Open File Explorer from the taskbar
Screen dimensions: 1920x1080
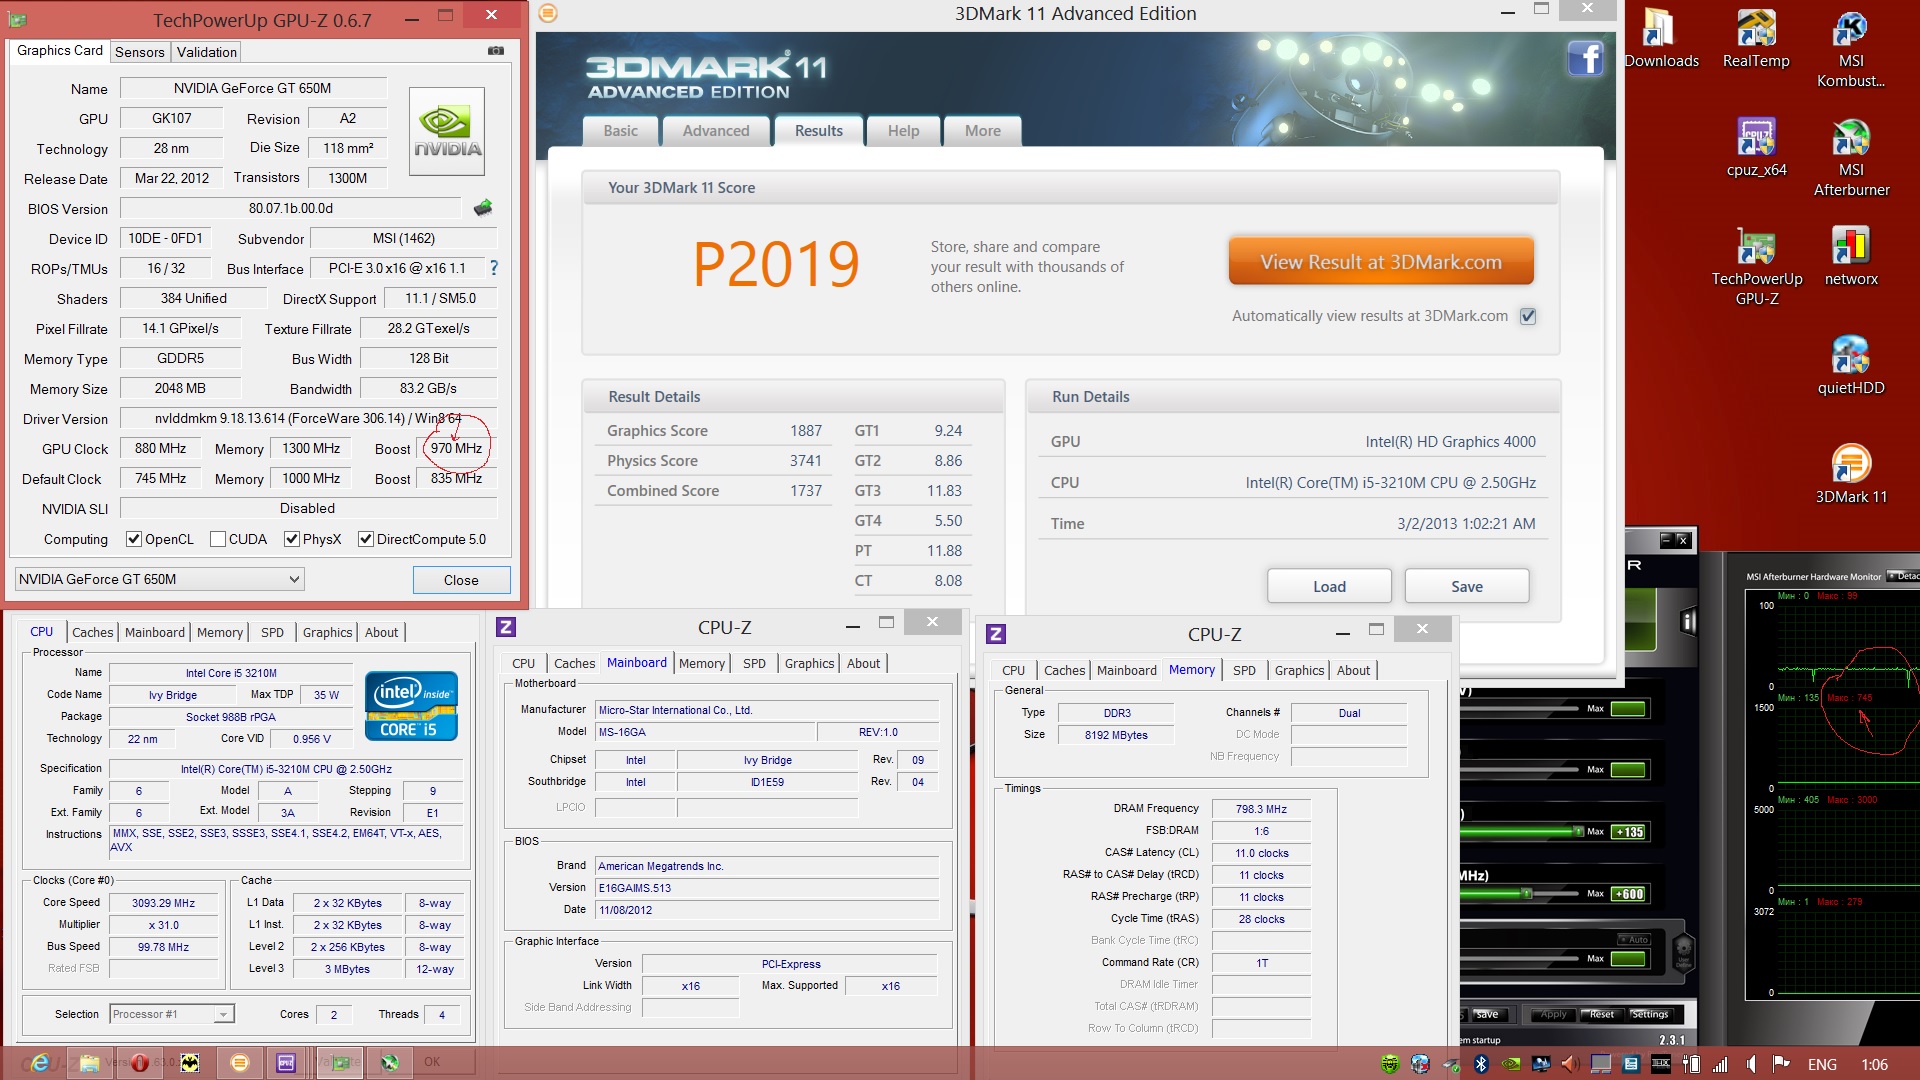(90, 1062)
